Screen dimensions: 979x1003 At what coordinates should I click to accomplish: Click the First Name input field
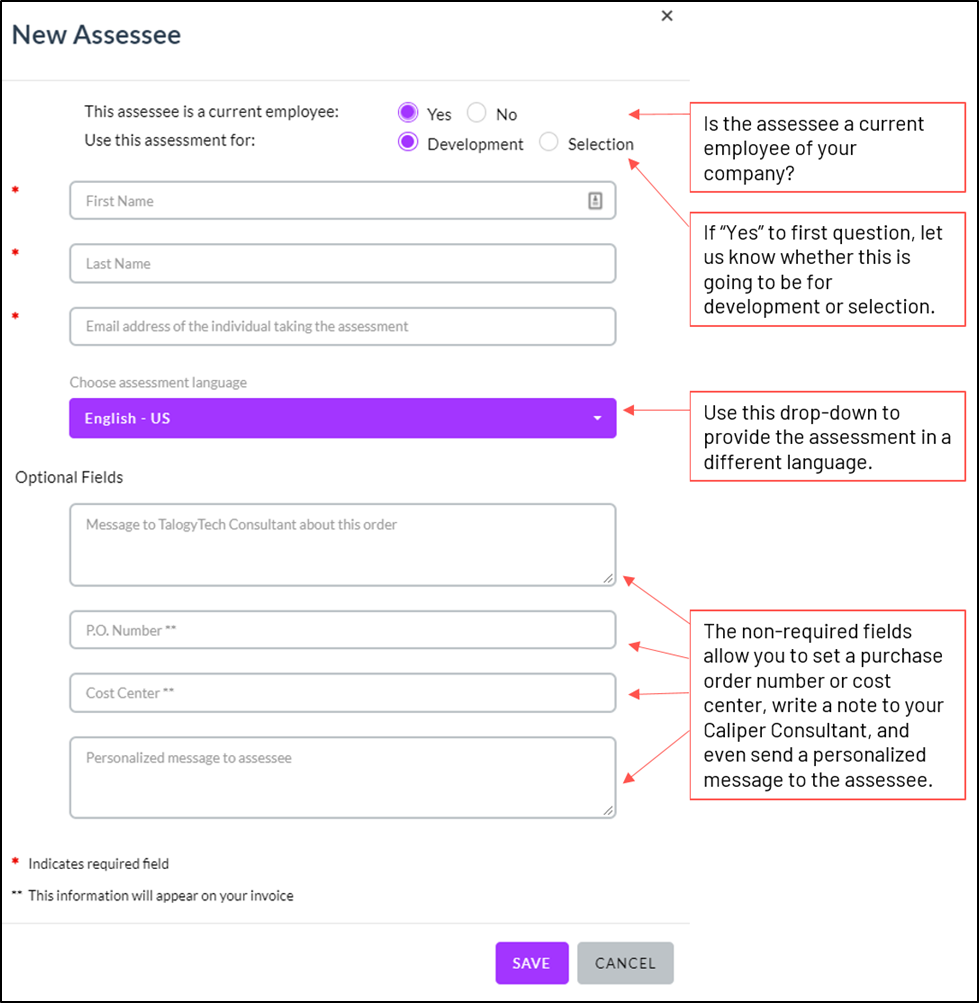[x=342, y=200]
